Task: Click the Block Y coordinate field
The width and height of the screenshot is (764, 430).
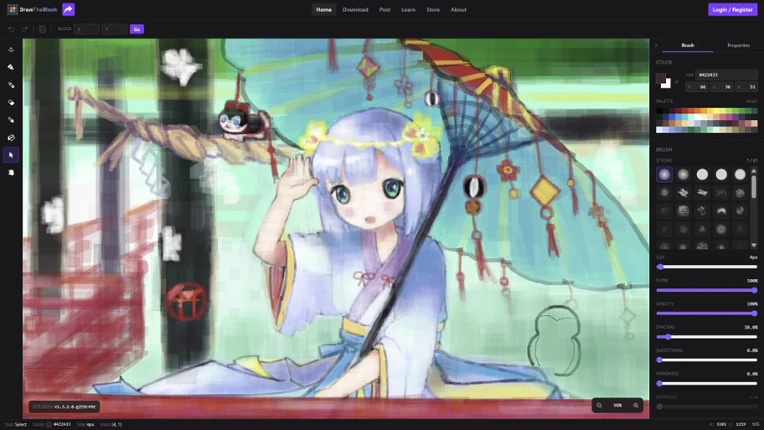Action: point(115,29)
